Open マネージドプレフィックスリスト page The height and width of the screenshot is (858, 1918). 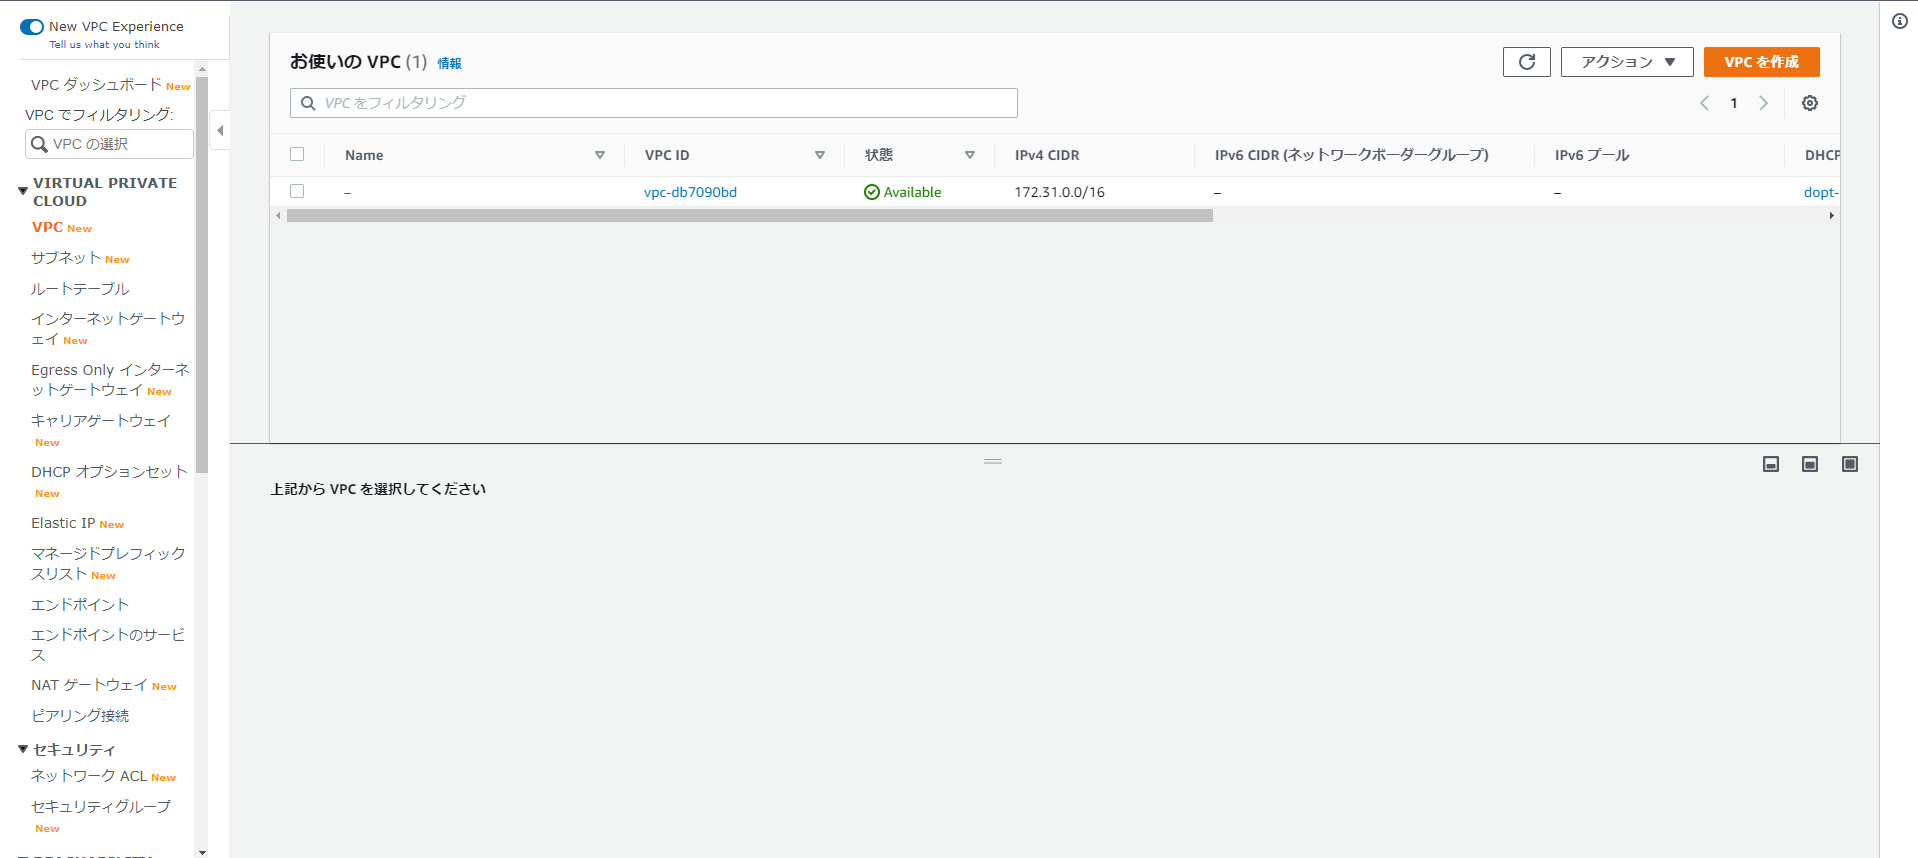108,563
